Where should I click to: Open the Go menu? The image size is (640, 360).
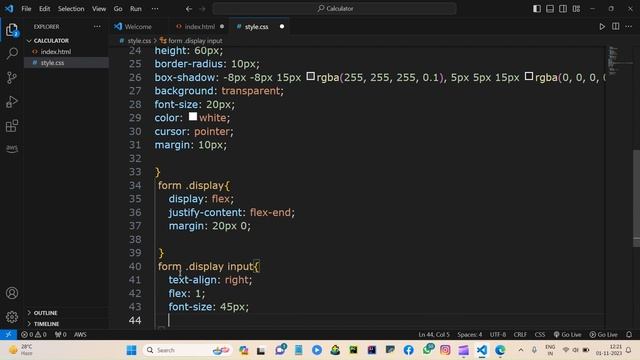(118, 9)
